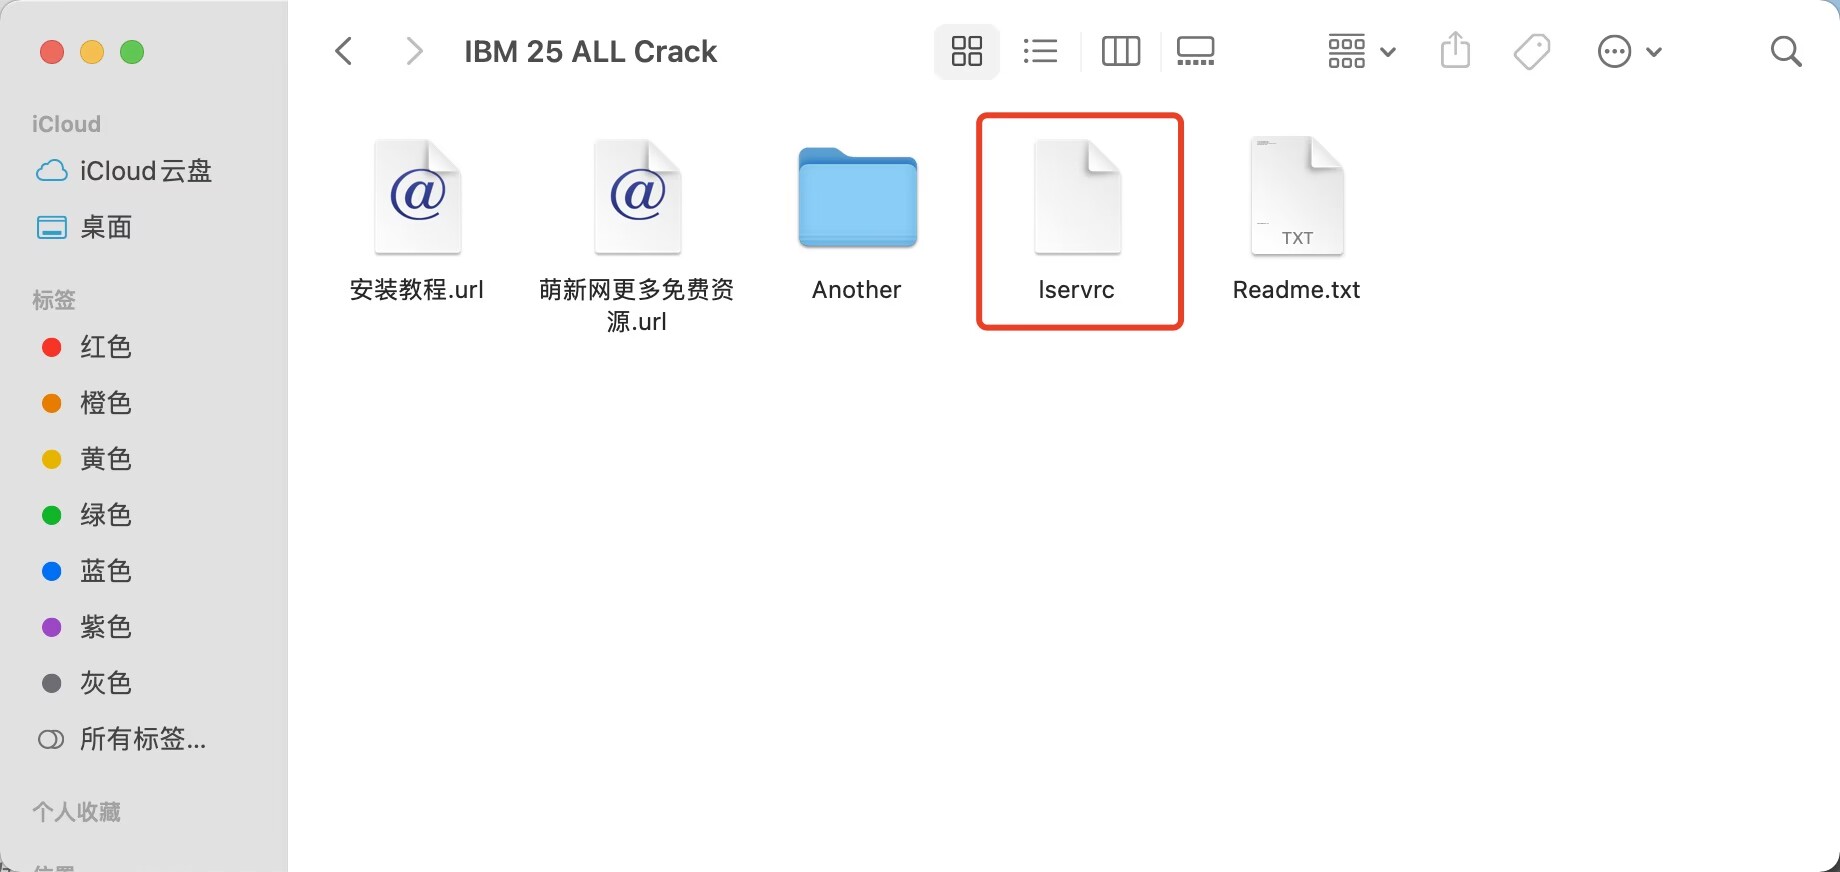Select the orange 橙色 tag dot
This screenshot has width=1840, height=872.
point(52,403)
